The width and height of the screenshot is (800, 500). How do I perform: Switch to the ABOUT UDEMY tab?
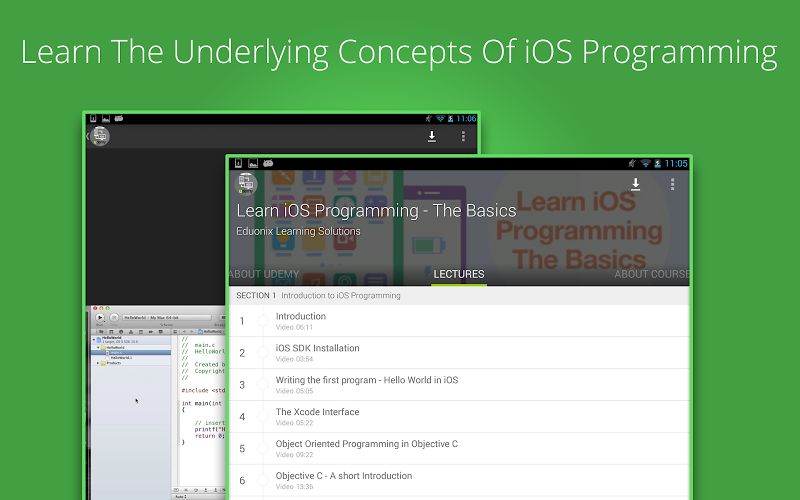pyautogui.click(x=264, y=274)
